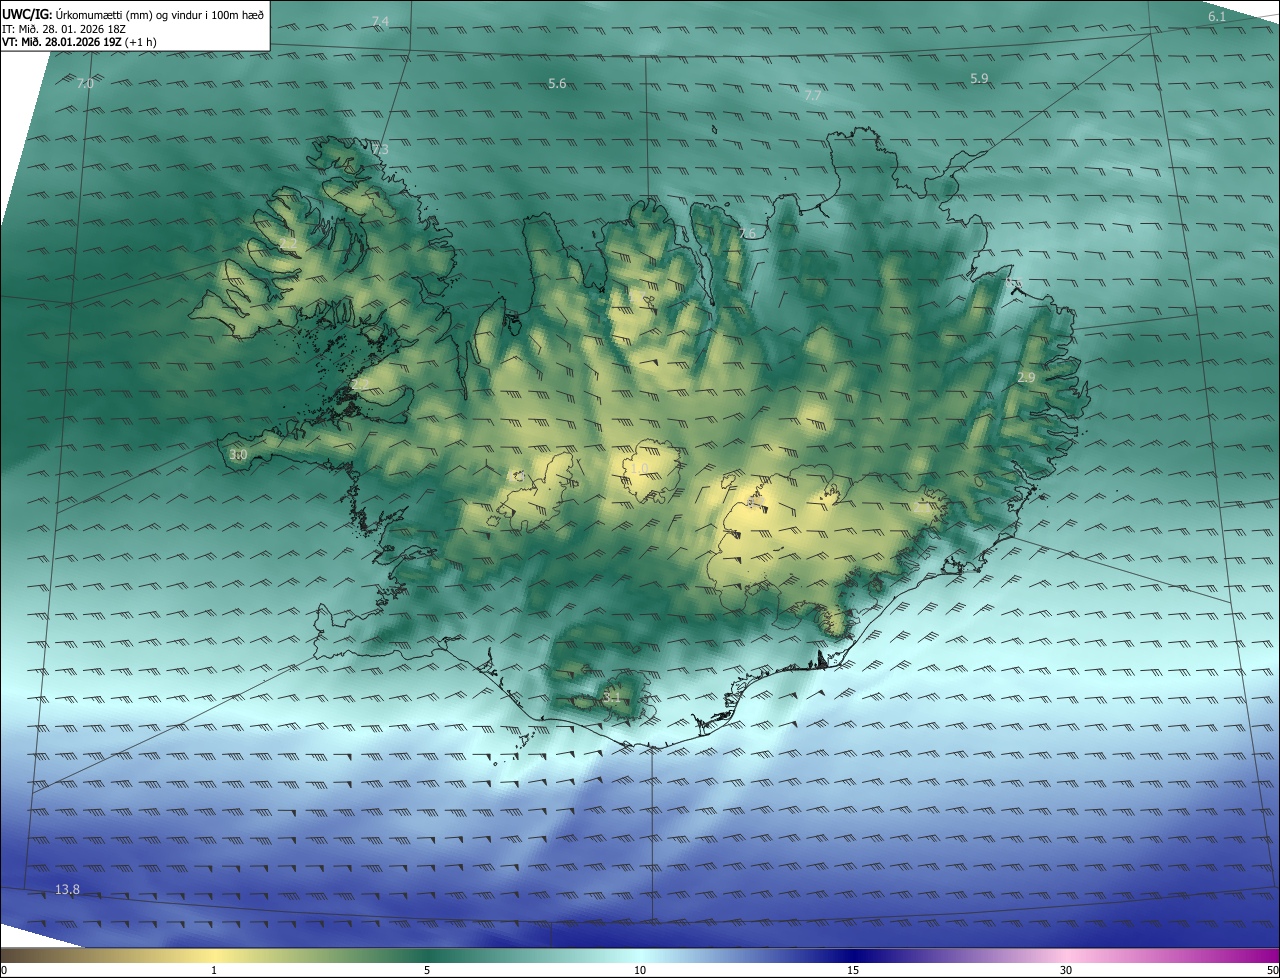This screenshot has width=1280, height=978.
Task: Click the 5.6 value label on the map
Action: click(x=557, y=84)
